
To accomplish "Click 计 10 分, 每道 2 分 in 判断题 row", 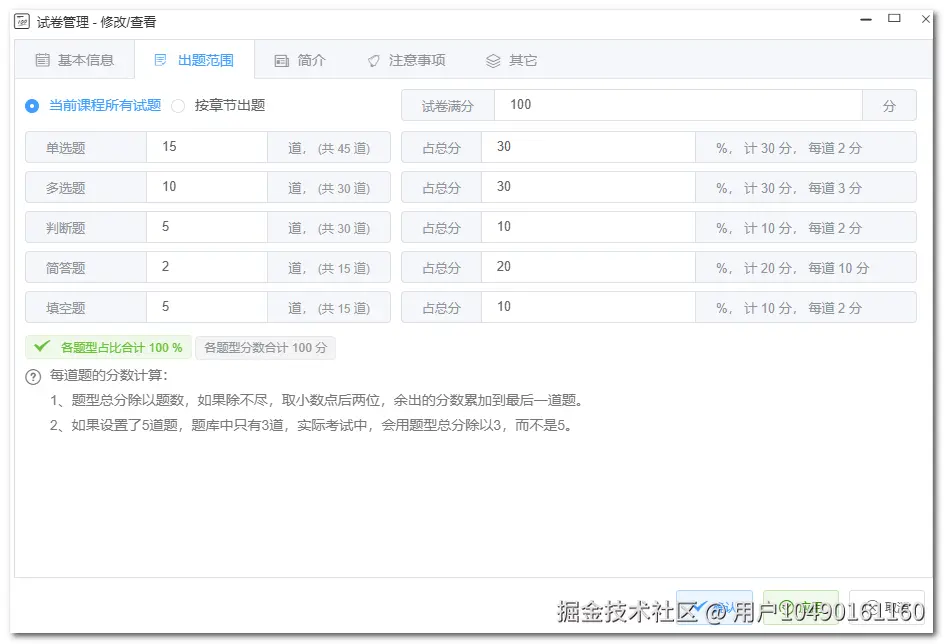I will click(x=803, y=228).
